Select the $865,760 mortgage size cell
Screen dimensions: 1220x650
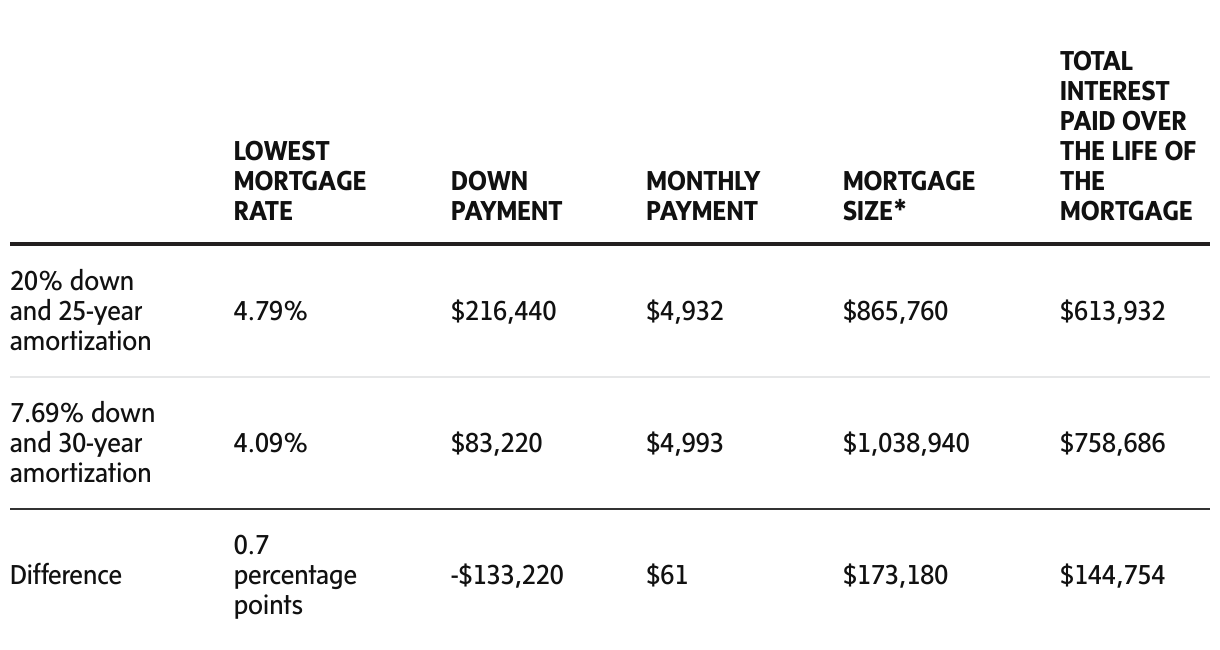pos(895,311)
